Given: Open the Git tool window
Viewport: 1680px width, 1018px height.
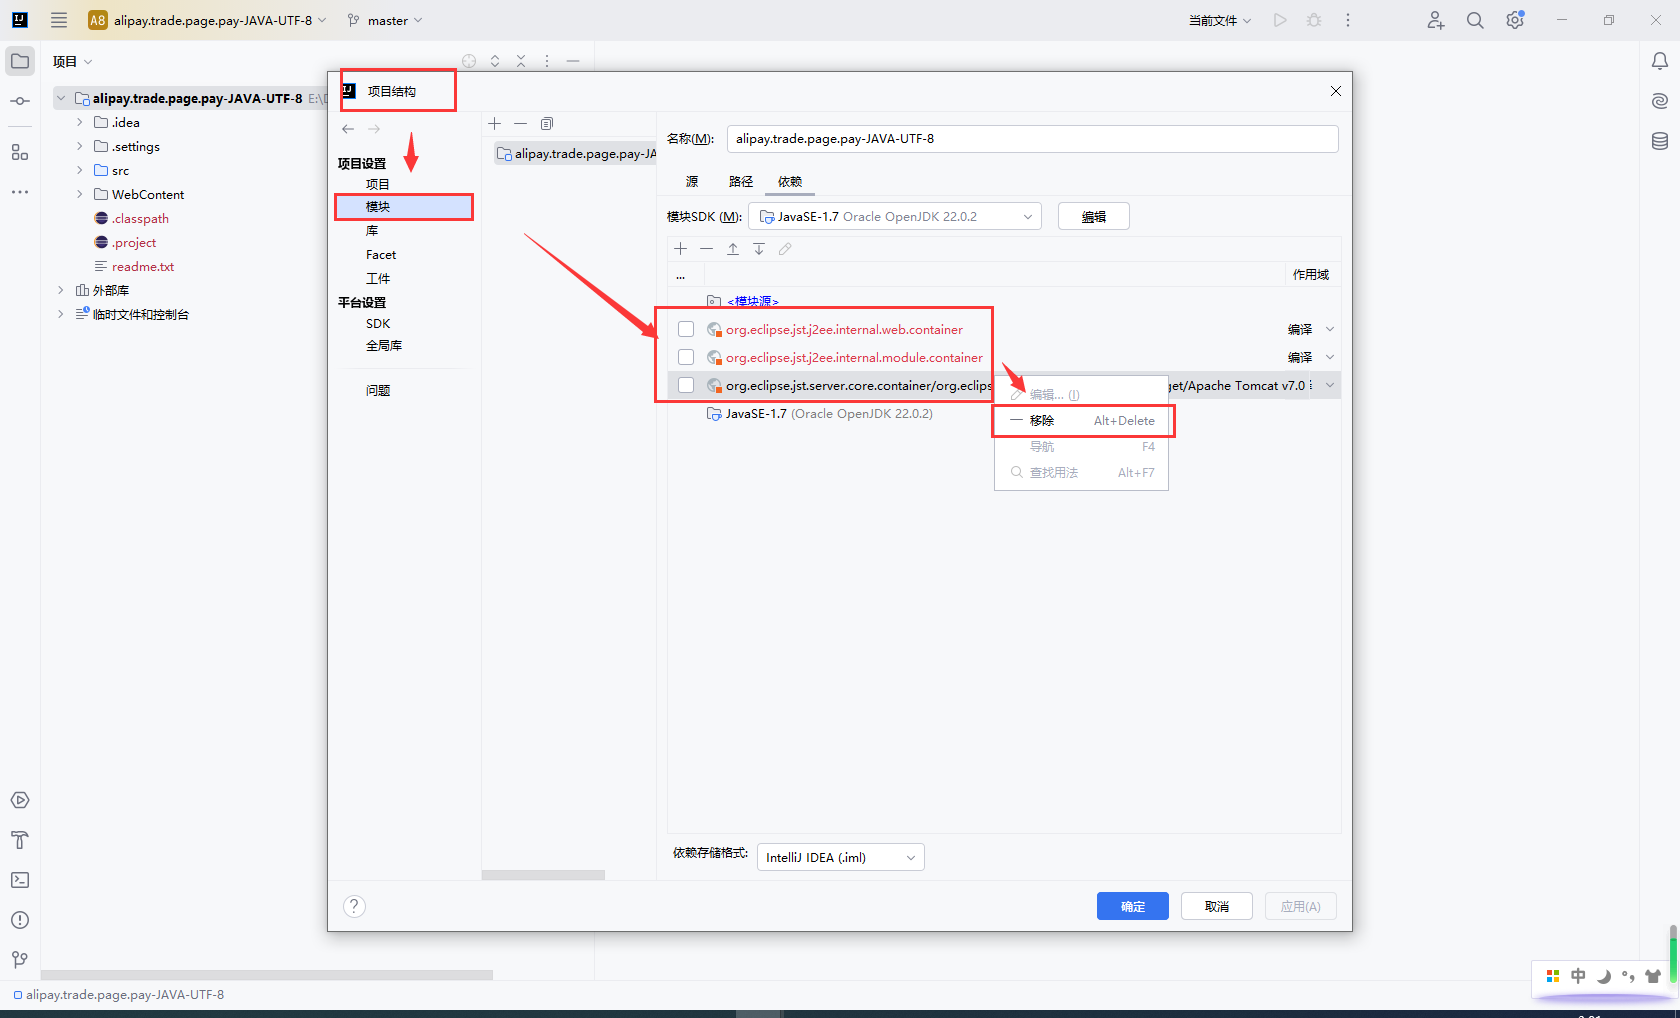Looking at the screenshot, I should [20, 960].
